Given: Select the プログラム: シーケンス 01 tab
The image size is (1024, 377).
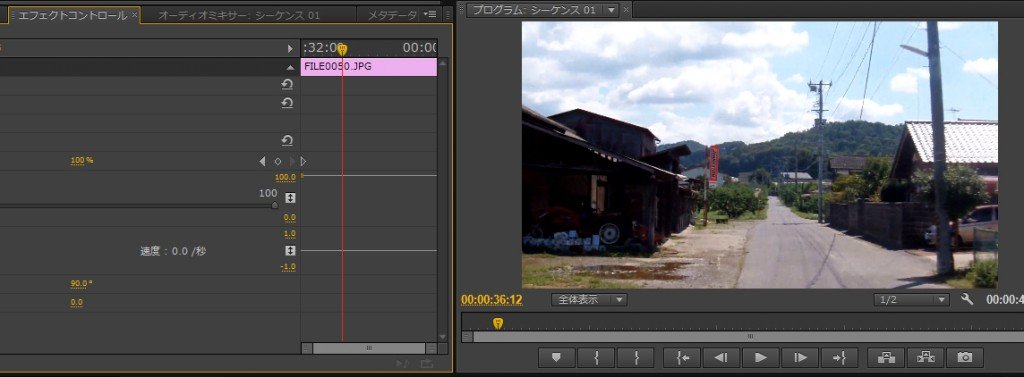Looking at the screenshot, I should pyautogui.click(x=534, y=10).
